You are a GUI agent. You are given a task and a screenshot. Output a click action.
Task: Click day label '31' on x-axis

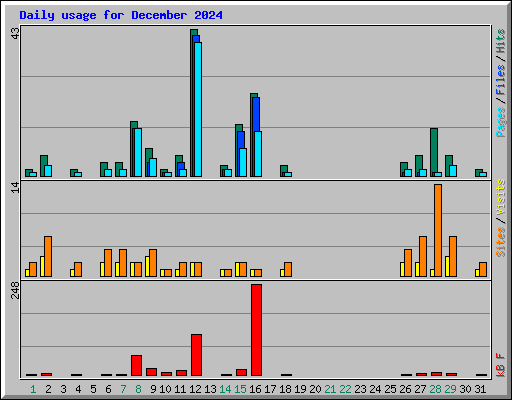point(480,389)
